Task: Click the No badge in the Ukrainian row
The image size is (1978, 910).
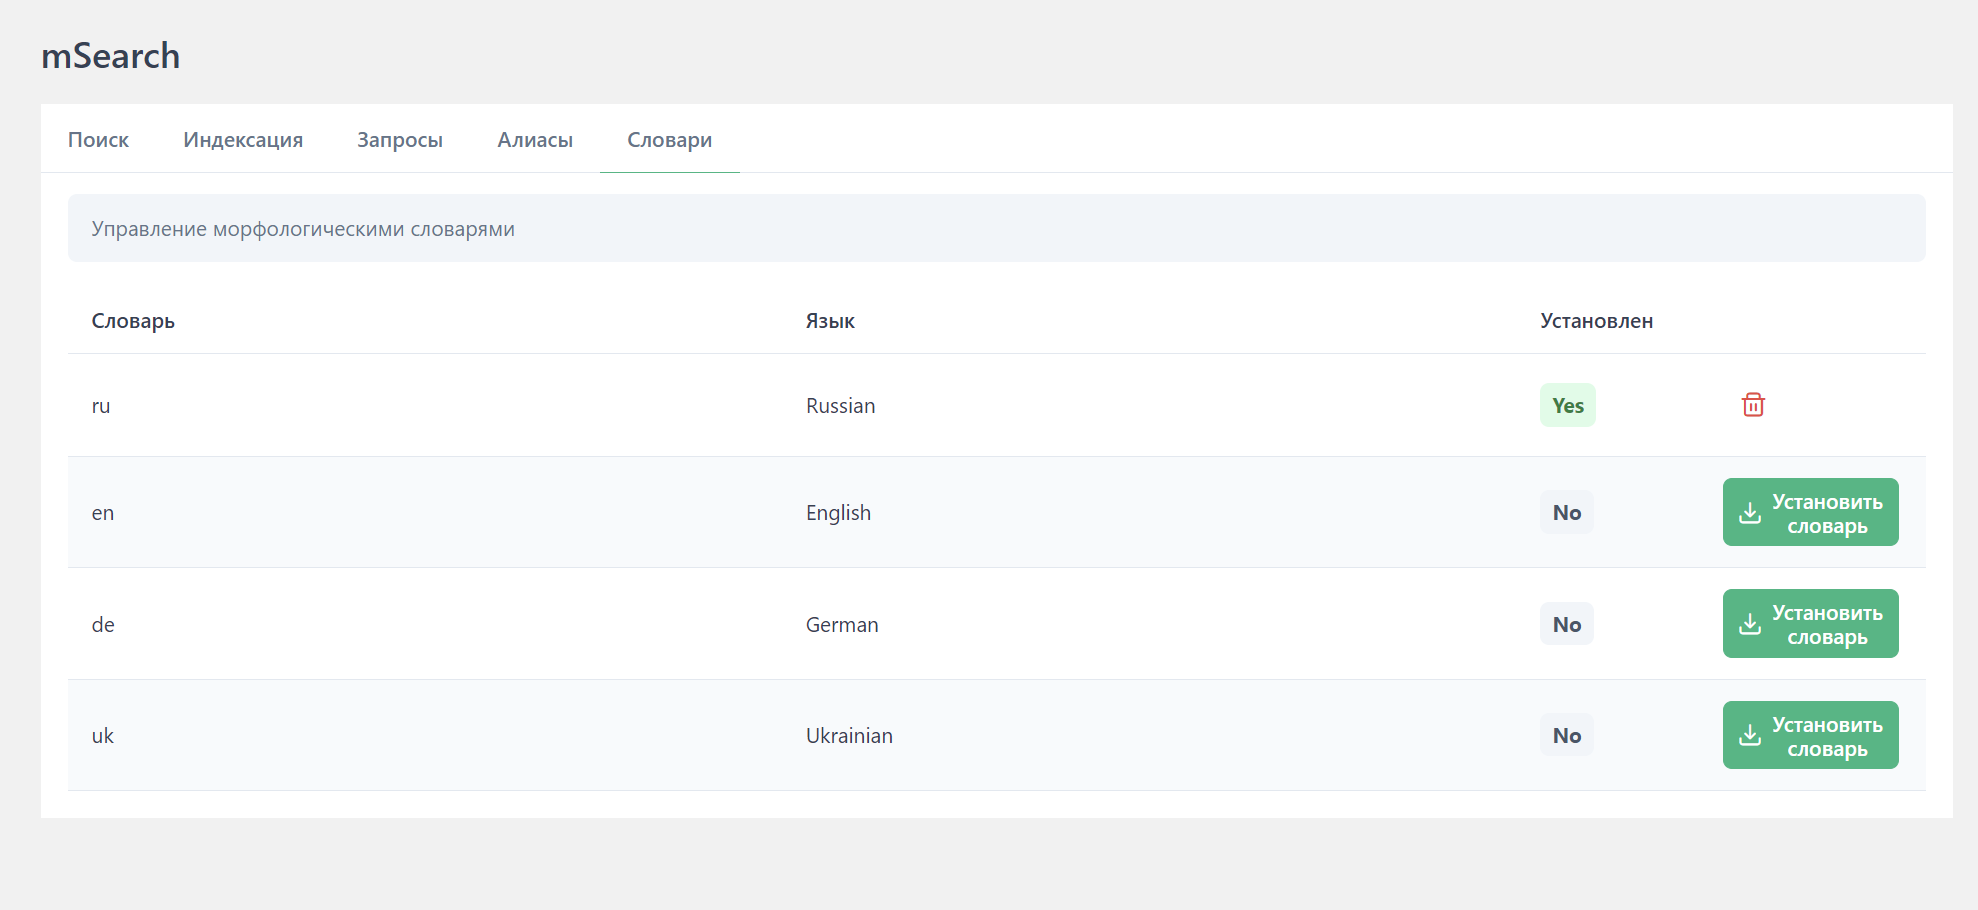Action: pos(1566,736)
